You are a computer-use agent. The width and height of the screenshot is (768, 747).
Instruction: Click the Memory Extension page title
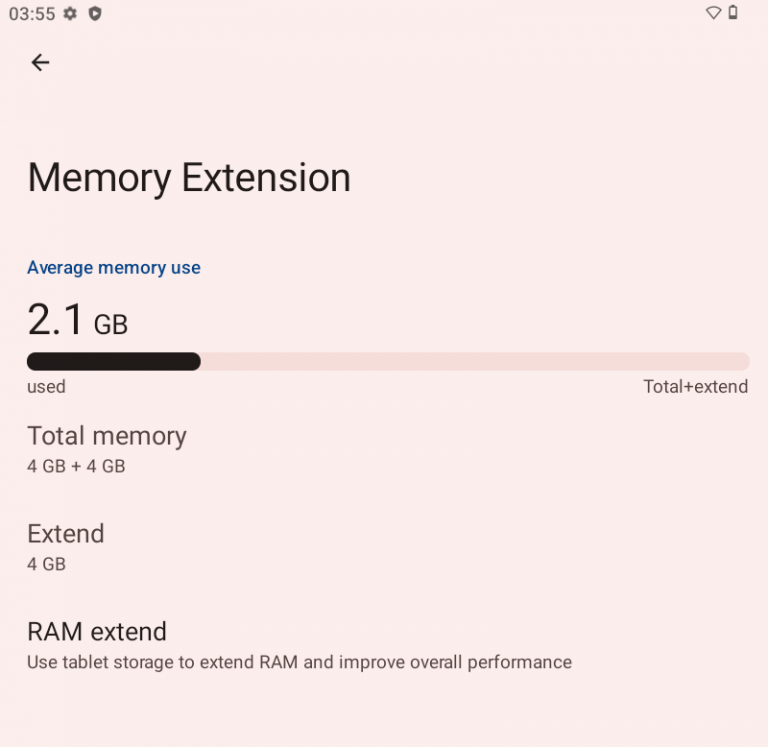tap(189, 178)
